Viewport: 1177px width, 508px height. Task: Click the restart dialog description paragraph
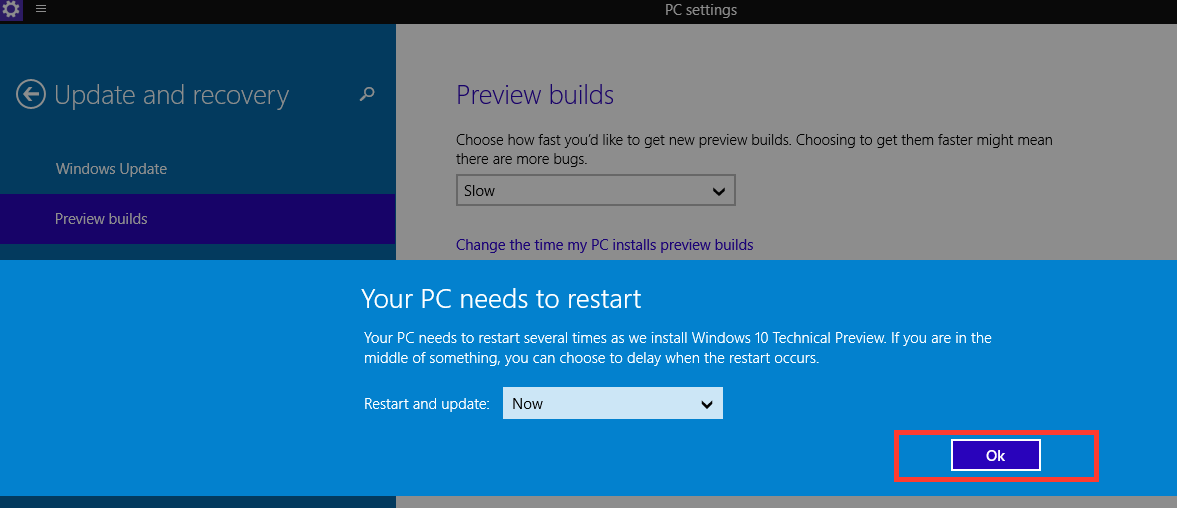coord(678,348)
